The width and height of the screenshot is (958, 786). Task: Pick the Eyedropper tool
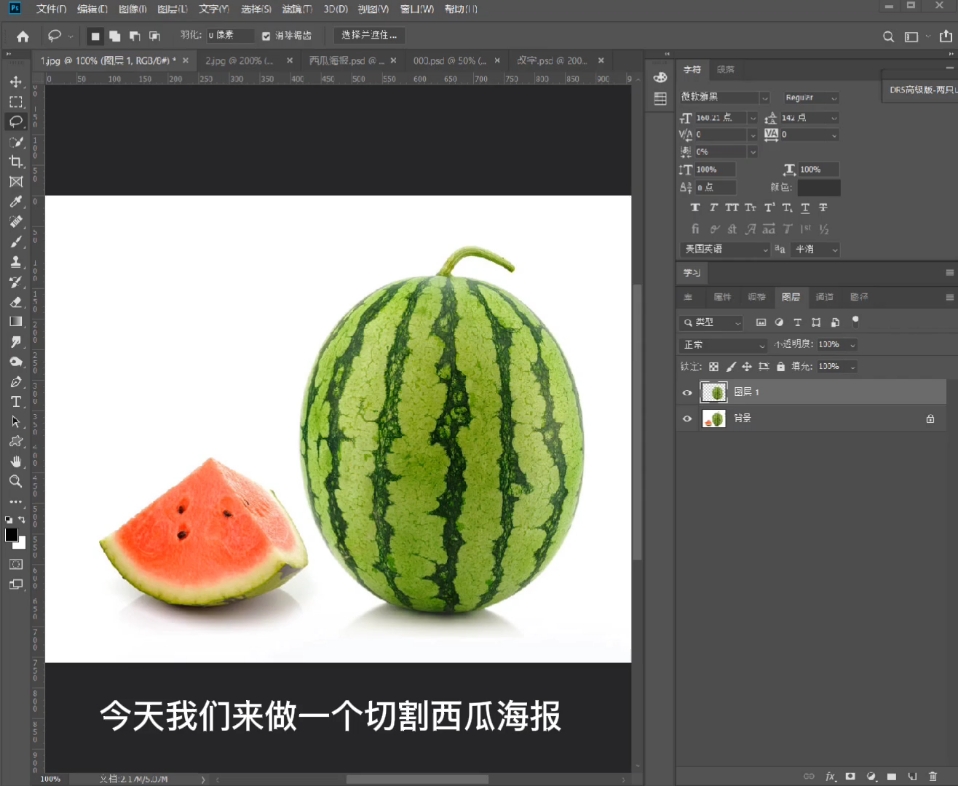tap(14, 201)
